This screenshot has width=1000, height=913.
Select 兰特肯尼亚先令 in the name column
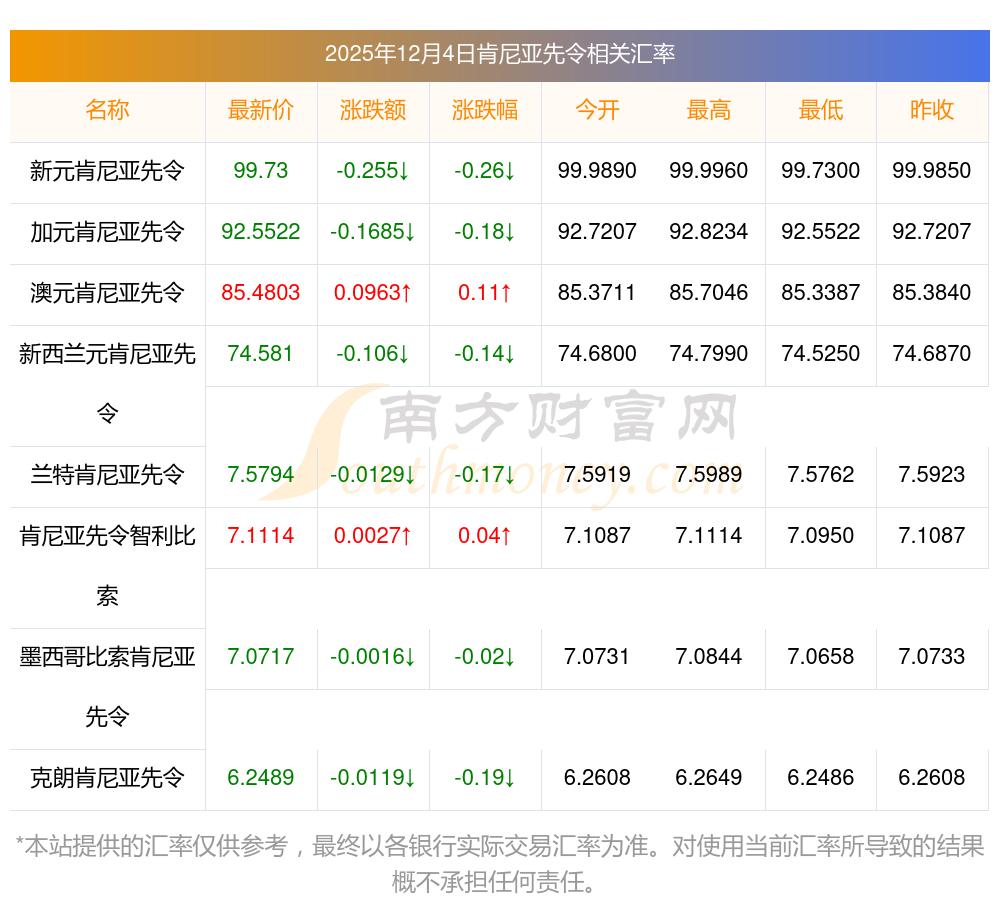point(107,474)
